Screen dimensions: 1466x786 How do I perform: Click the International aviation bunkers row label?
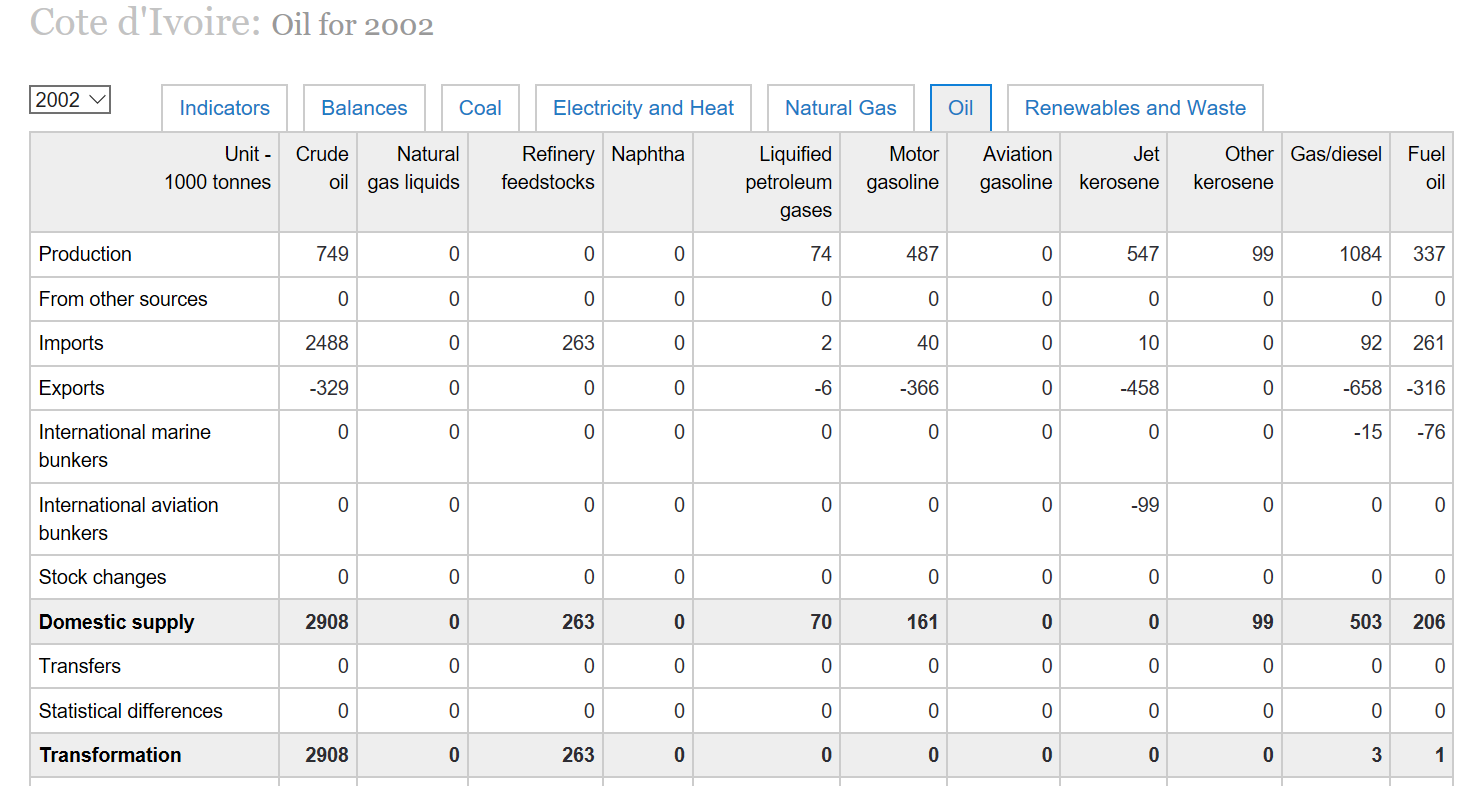tap(128, 518)
